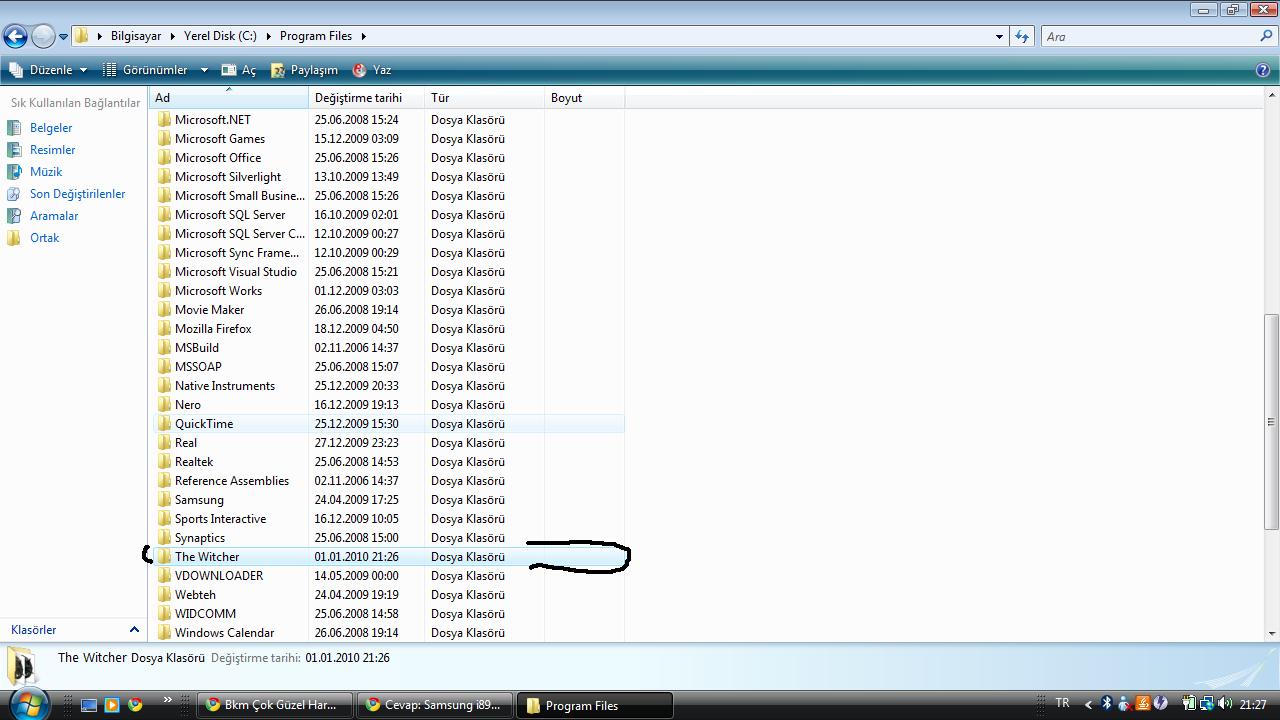Image resolution: width=1280 pixels, height=720 pixels.
Task: Click the Görünümler views button
Action: pyautogui.click(x=145, y=70)
